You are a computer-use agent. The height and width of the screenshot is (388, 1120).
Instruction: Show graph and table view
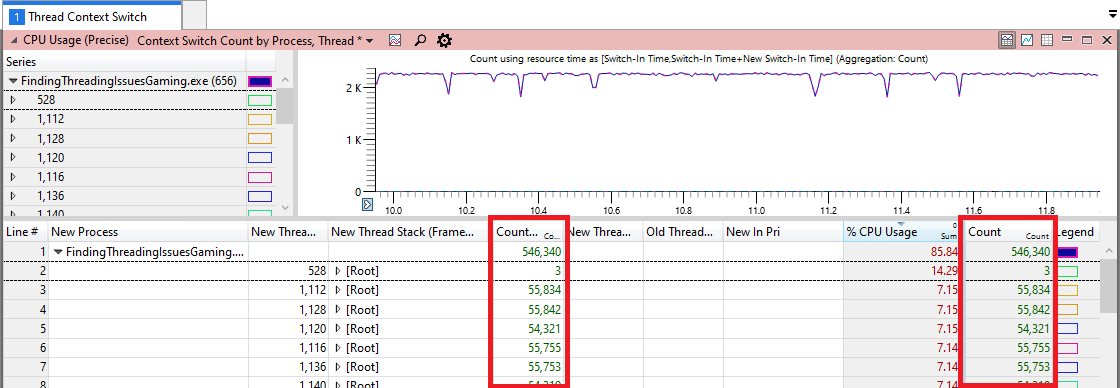coord(1007,41)
